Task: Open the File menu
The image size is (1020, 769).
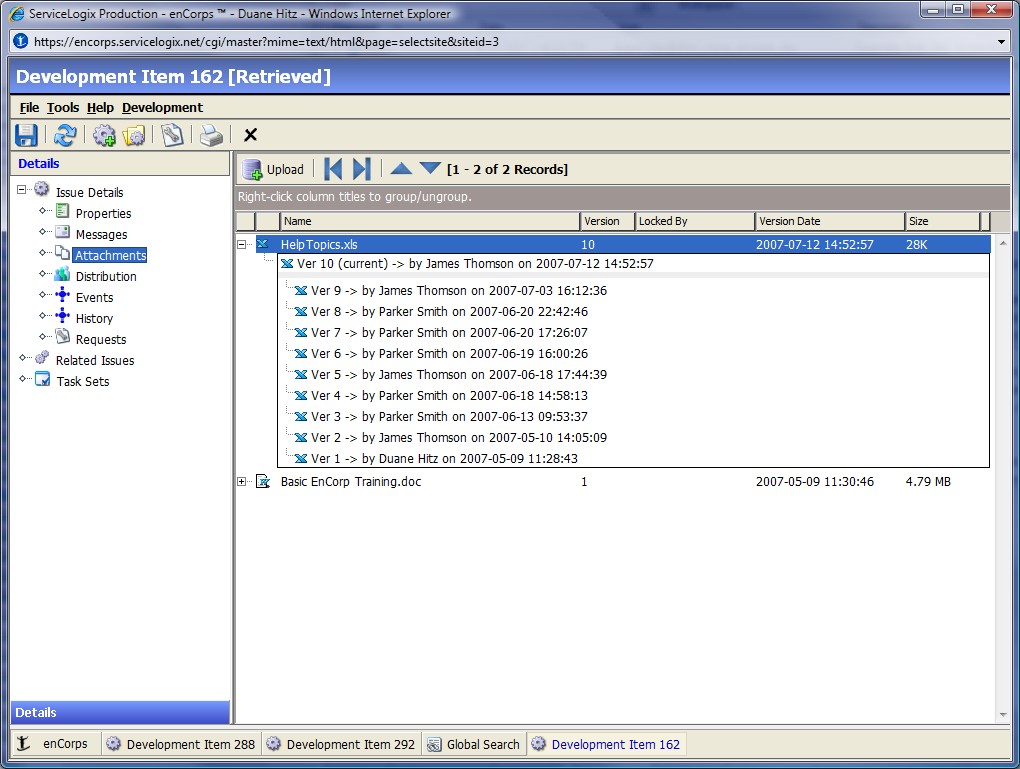Action: [x=29, y=107]
